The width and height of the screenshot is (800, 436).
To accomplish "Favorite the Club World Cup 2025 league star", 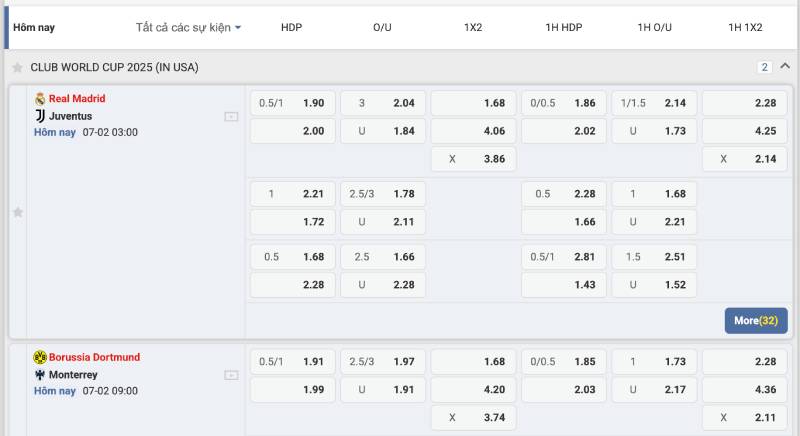I will (17, 67).
